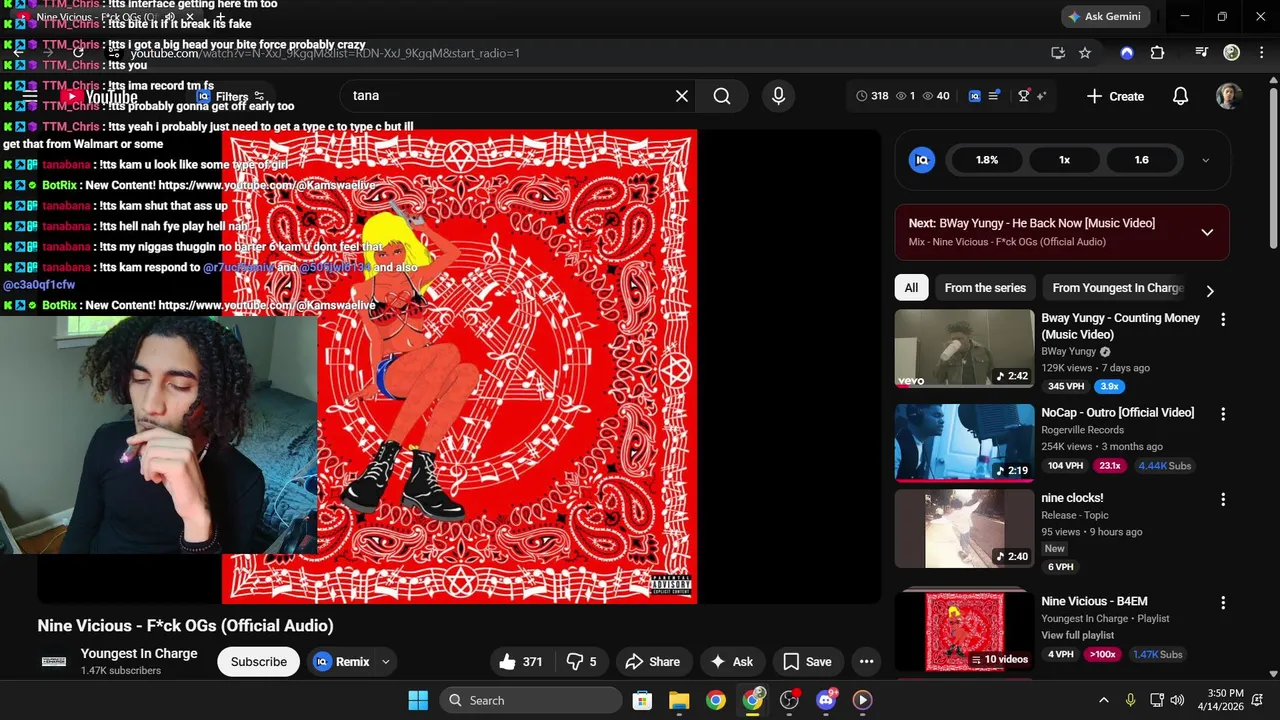Open options for NoCap Outro video
Viewport: 1280px width, 720px height.
[x=1222, y=414]
